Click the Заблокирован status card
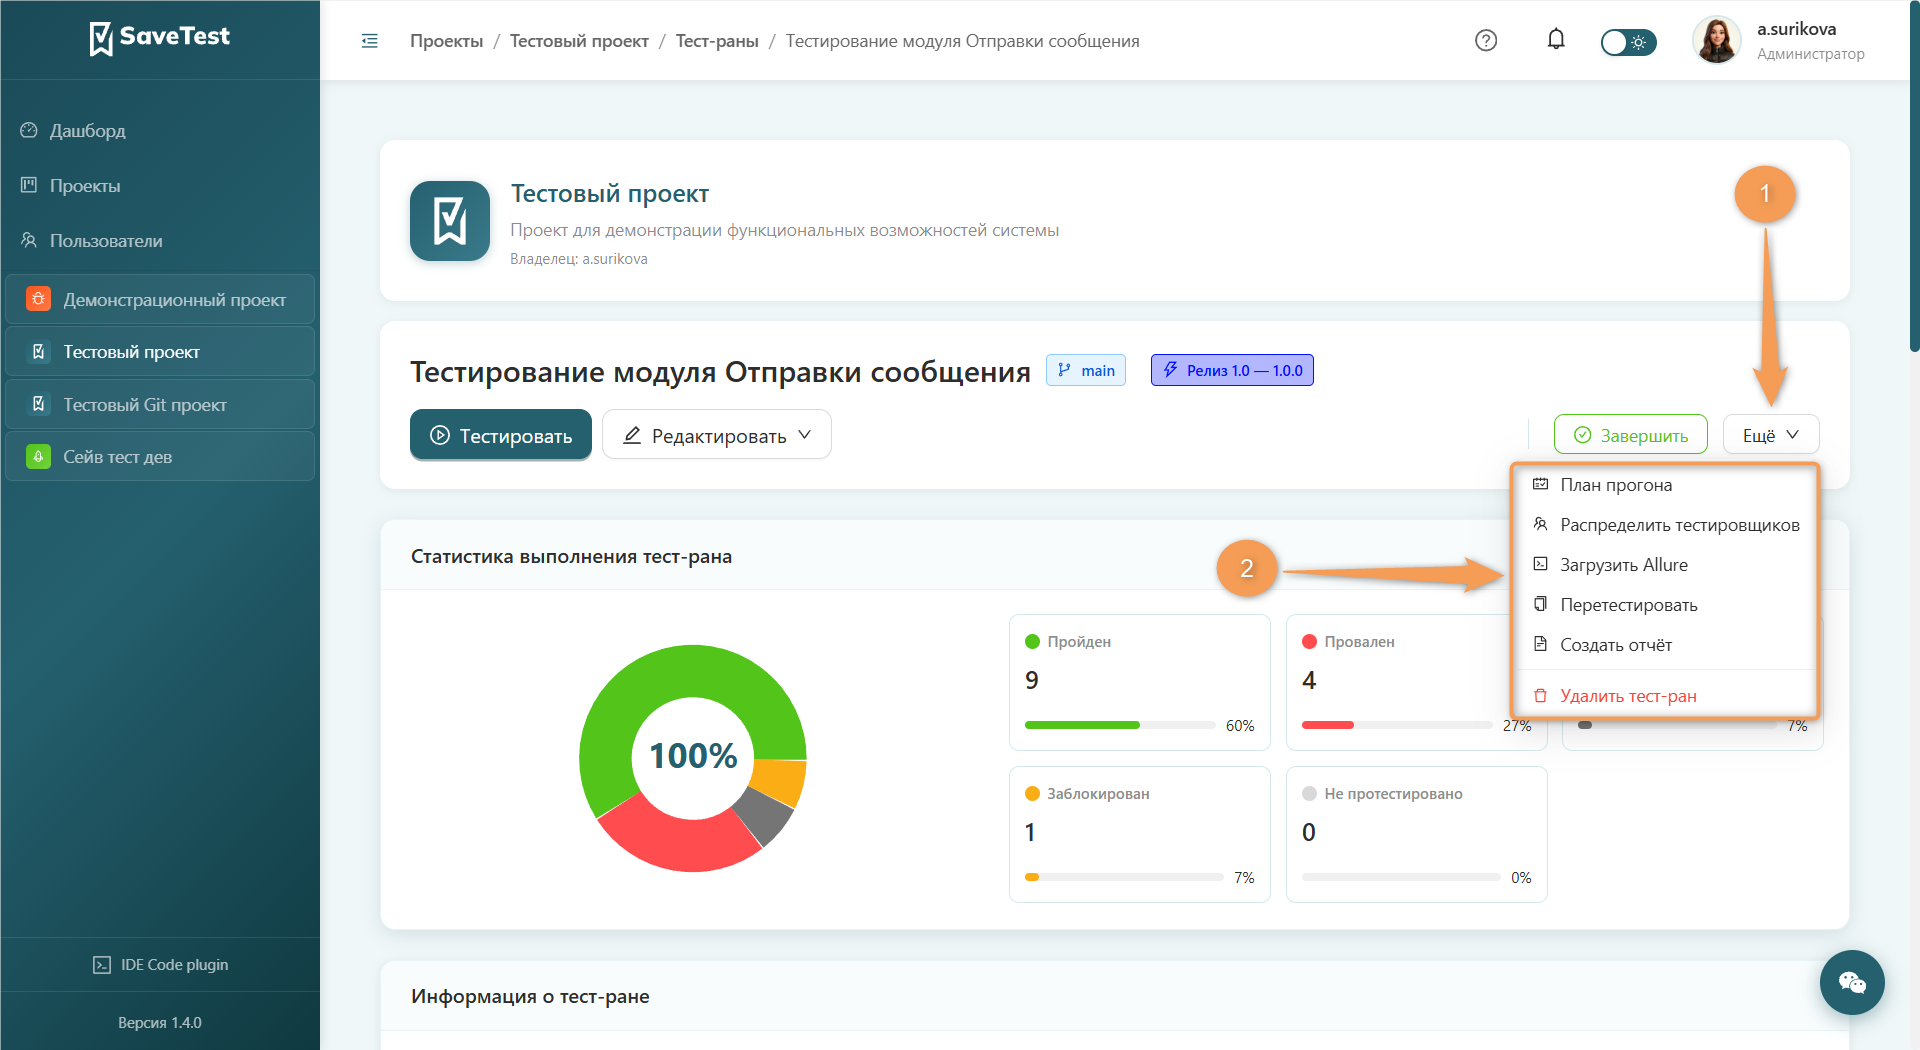1920x1050 pixels. coord(1140,834)
